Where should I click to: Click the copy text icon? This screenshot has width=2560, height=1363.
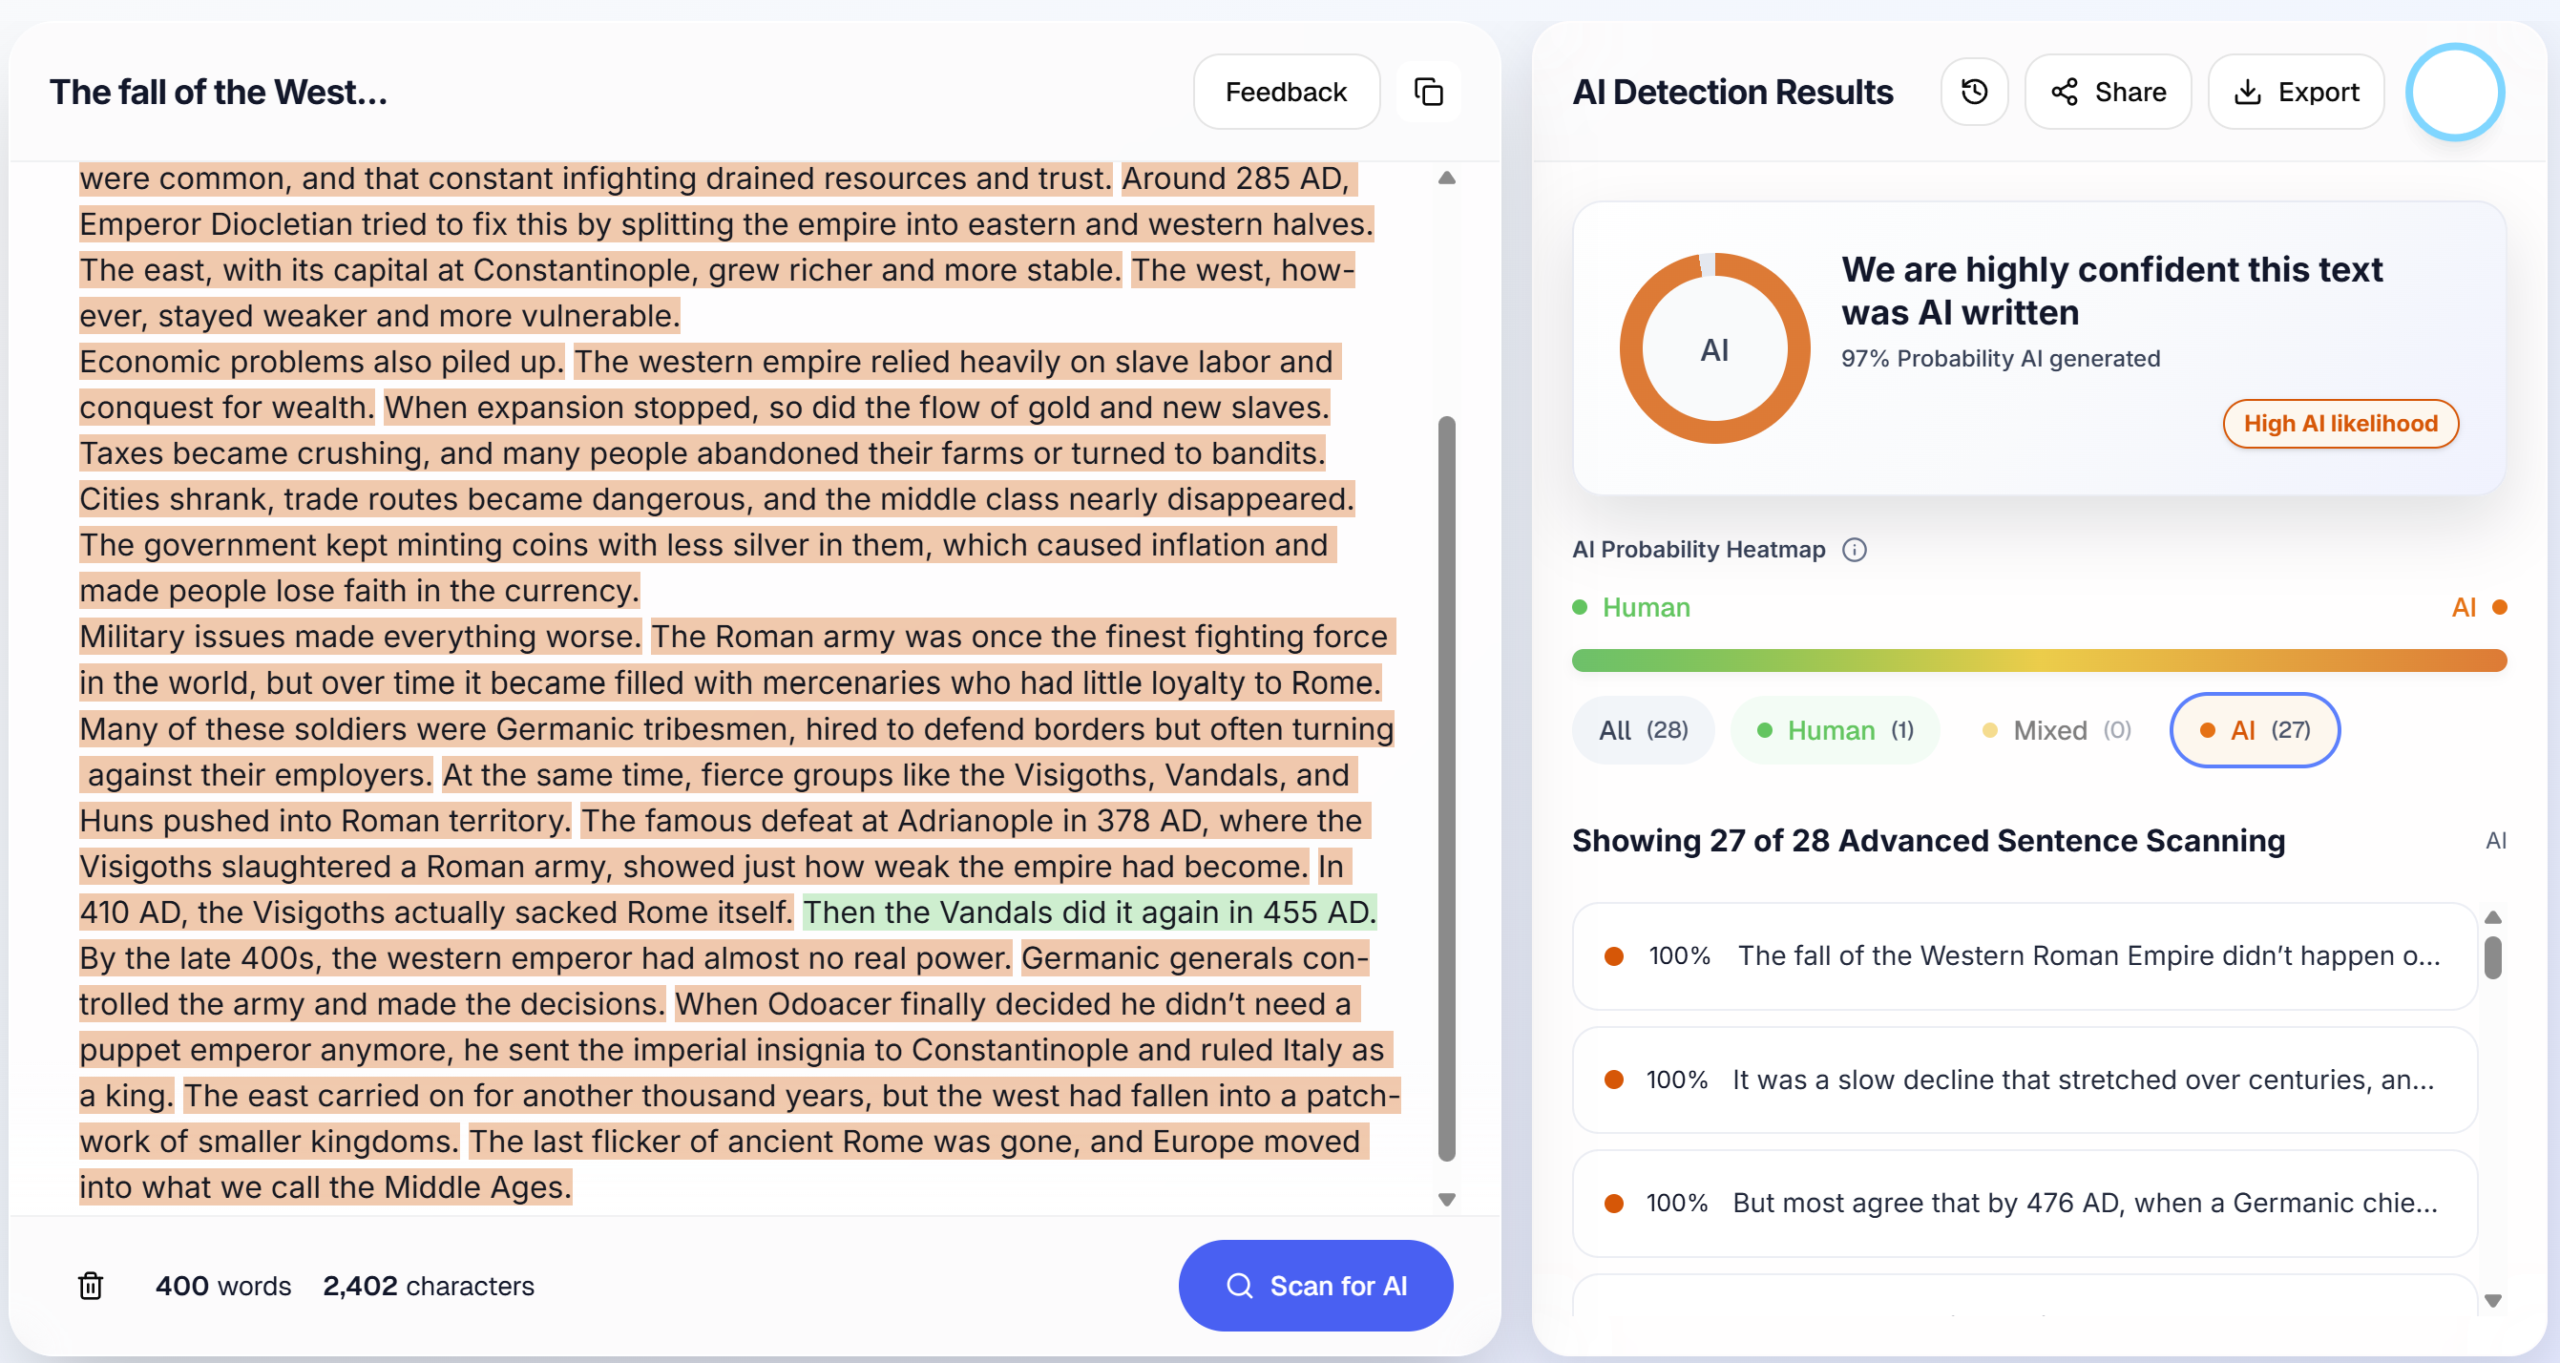pyautogui.click(x=1428, y=92)
